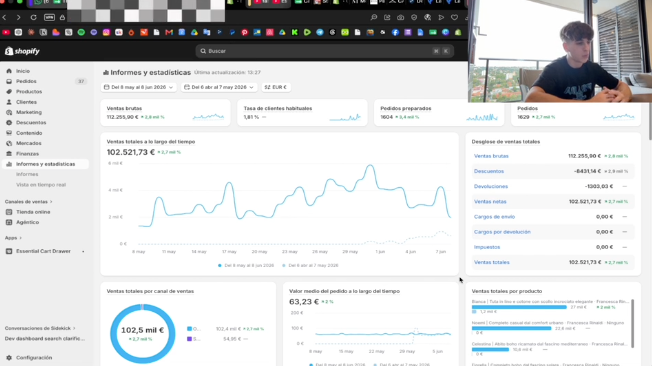Open the Gmail bookmark icon
The image size is (652, 366).
point(169,32)
